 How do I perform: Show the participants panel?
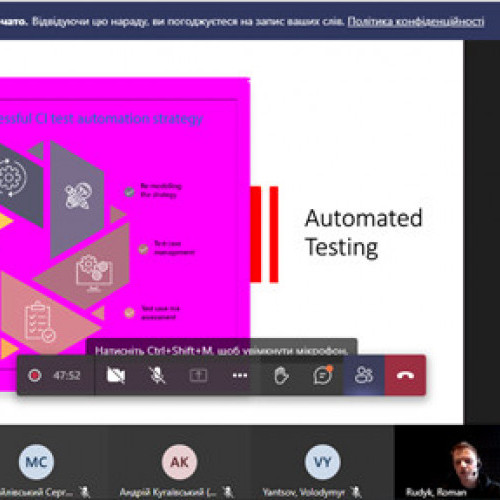(x=364, y=375)
